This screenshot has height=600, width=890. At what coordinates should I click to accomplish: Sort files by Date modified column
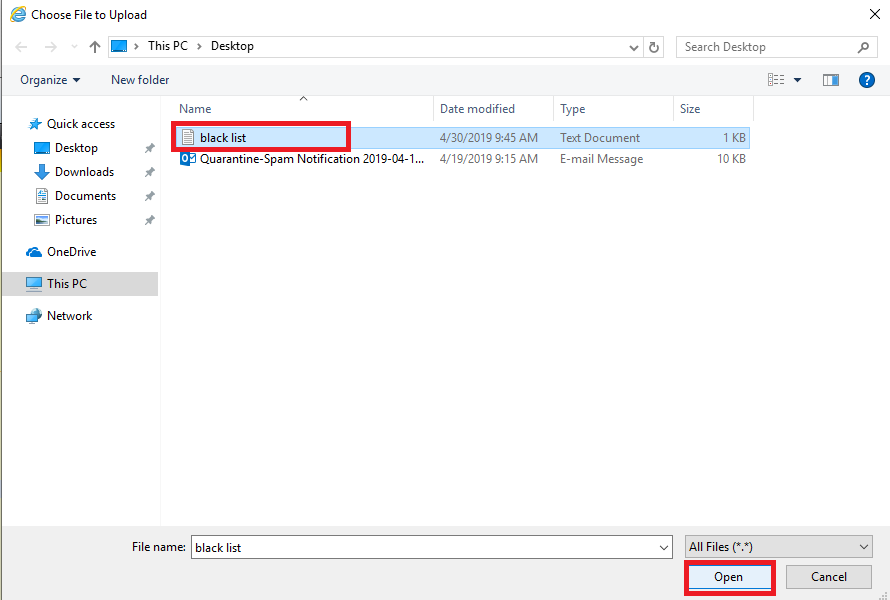tap(478, 109)
